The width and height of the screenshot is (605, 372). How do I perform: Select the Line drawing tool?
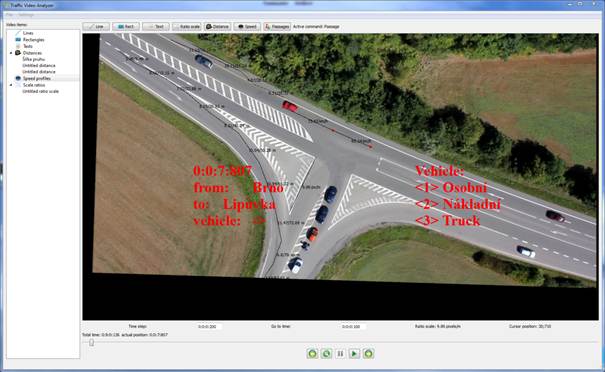96,27
